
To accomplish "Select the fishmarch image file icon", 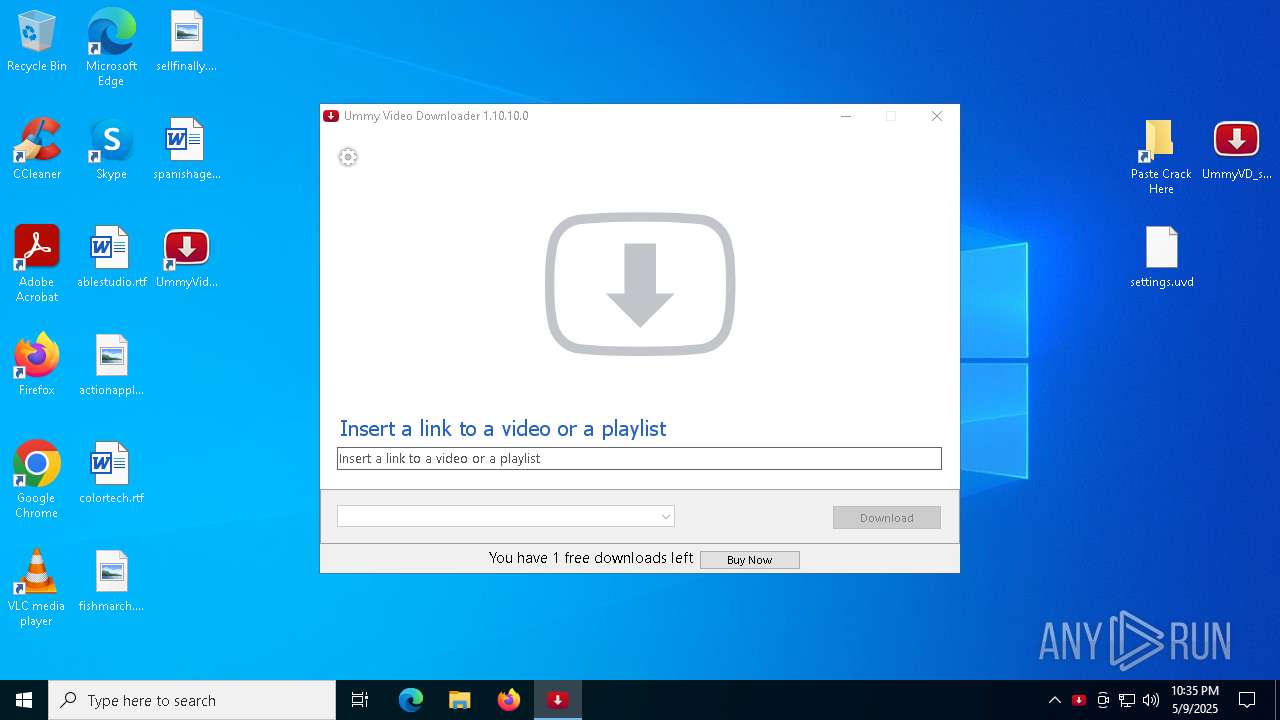I will click(111, 582).
